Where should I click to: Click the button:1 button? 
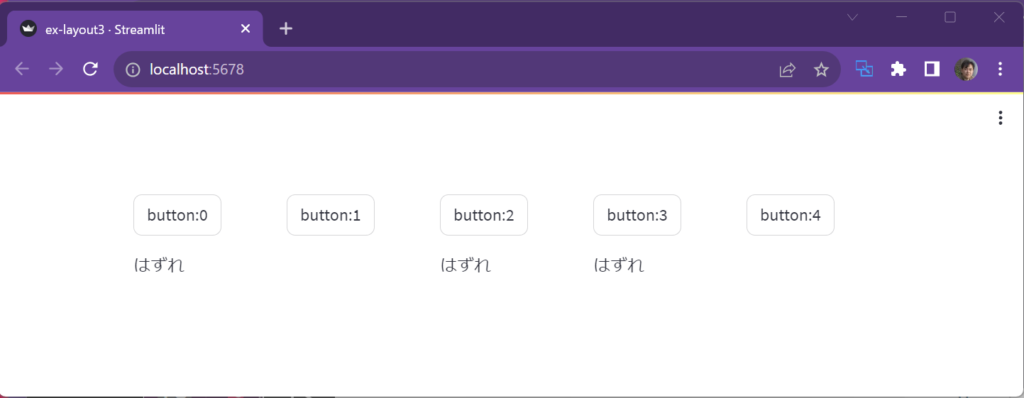click(330, 215)
